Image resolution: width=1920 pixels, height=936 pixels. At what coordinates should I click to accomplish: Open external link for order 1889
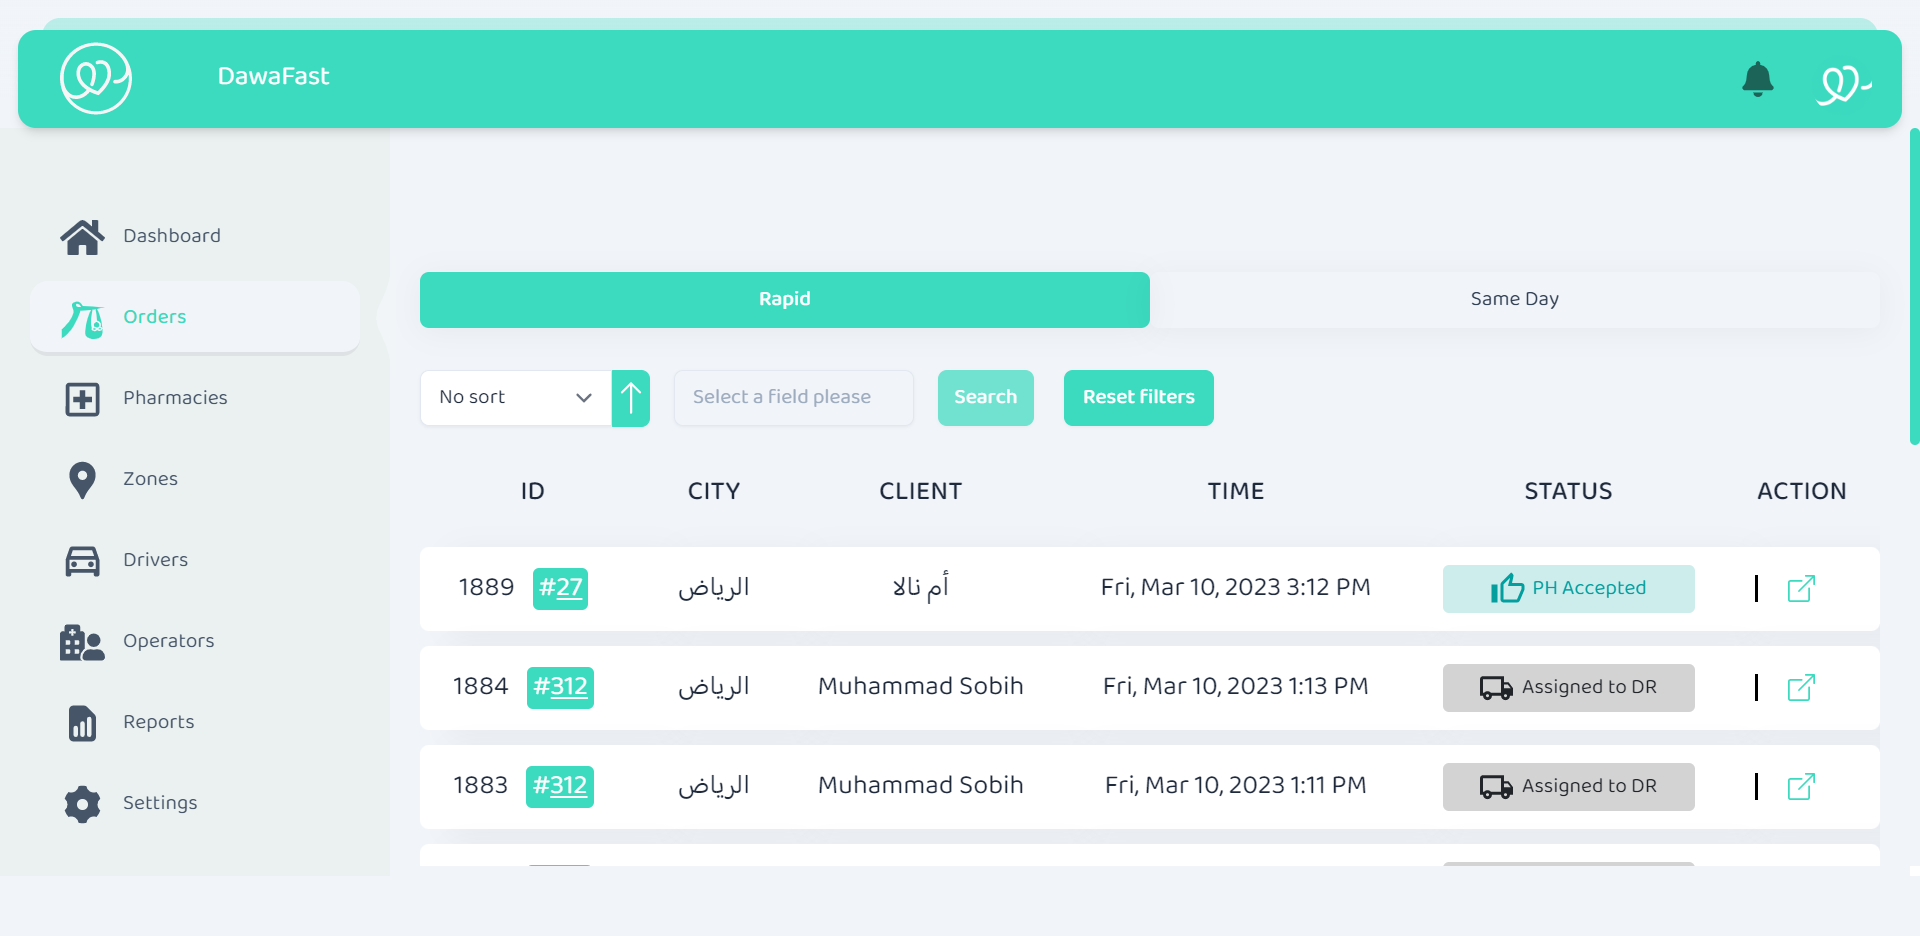coord(1800,589)
